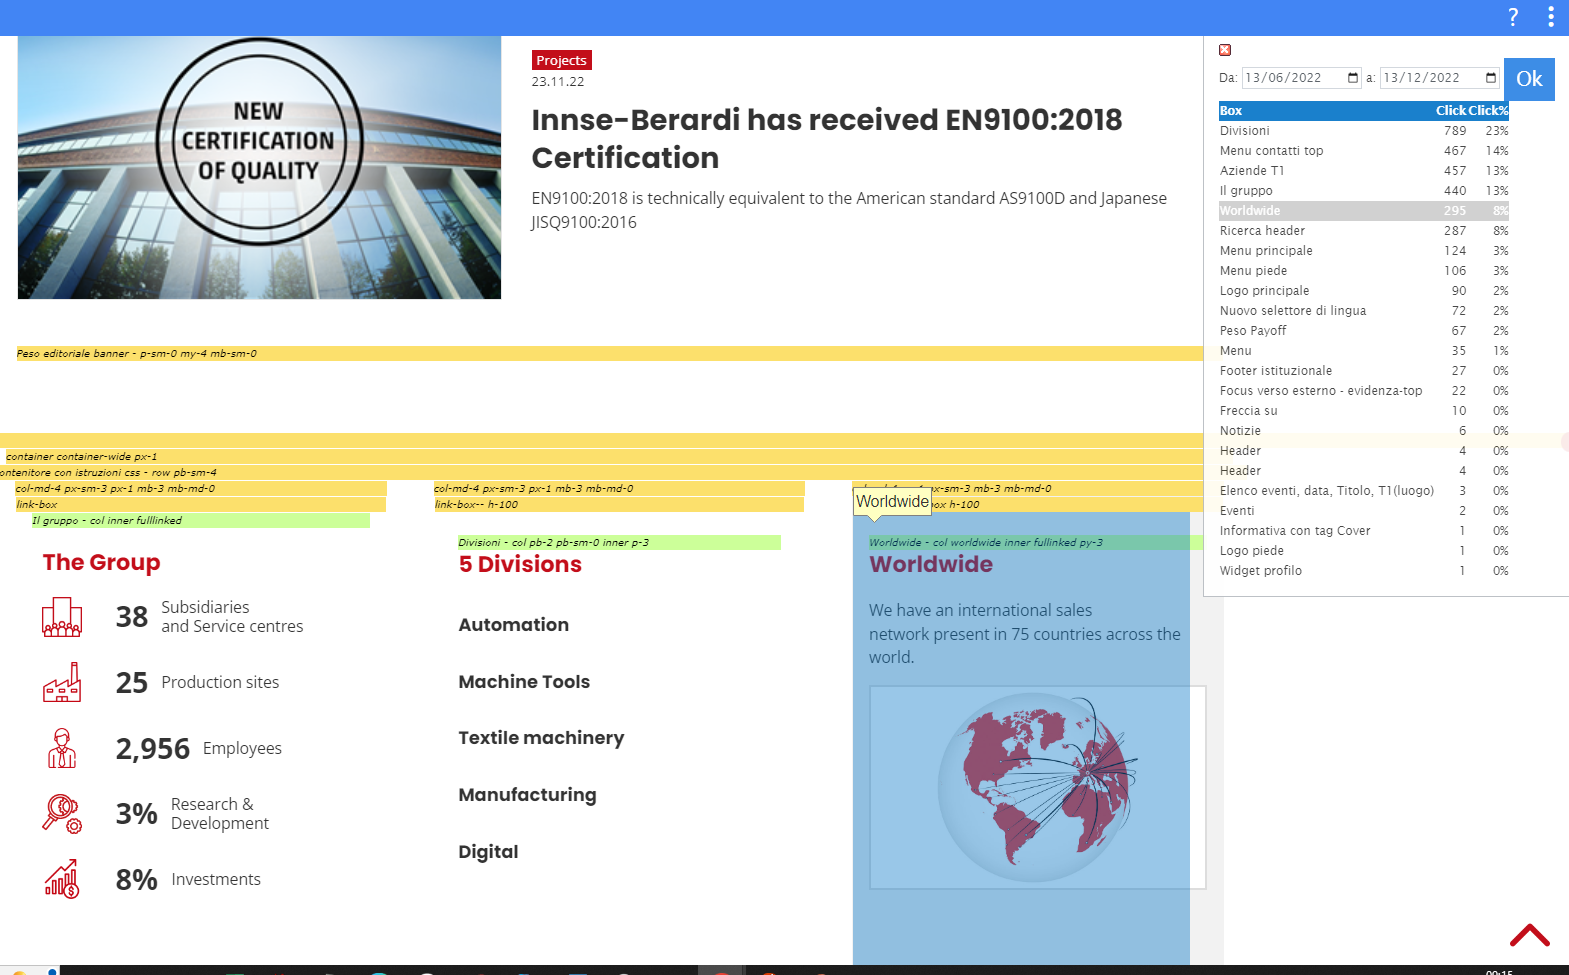Click the start date field 13/06/2022
The height and width of the screenshot is (975, 1569).
click(x=1301, y=78)
